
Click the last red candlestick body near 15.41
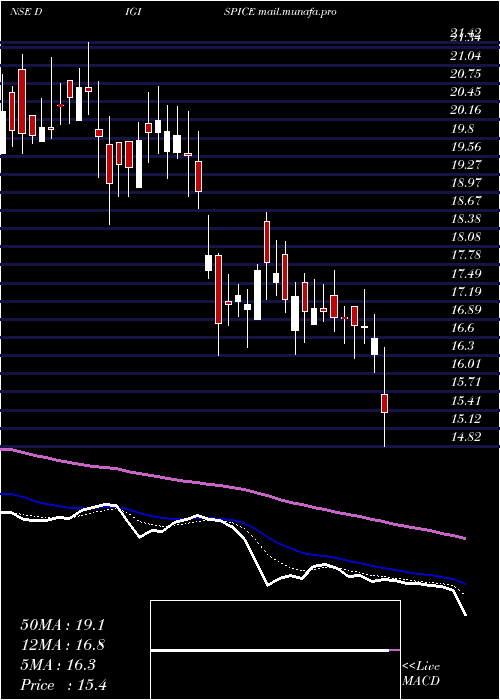[384, 403]
